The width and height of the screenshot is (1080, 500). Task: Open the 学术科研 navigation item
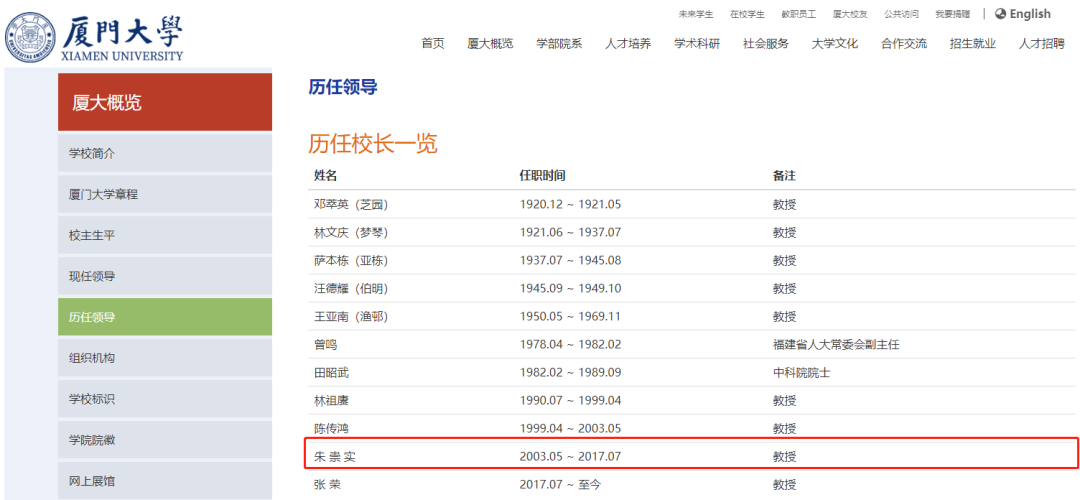tap(697, 44)
